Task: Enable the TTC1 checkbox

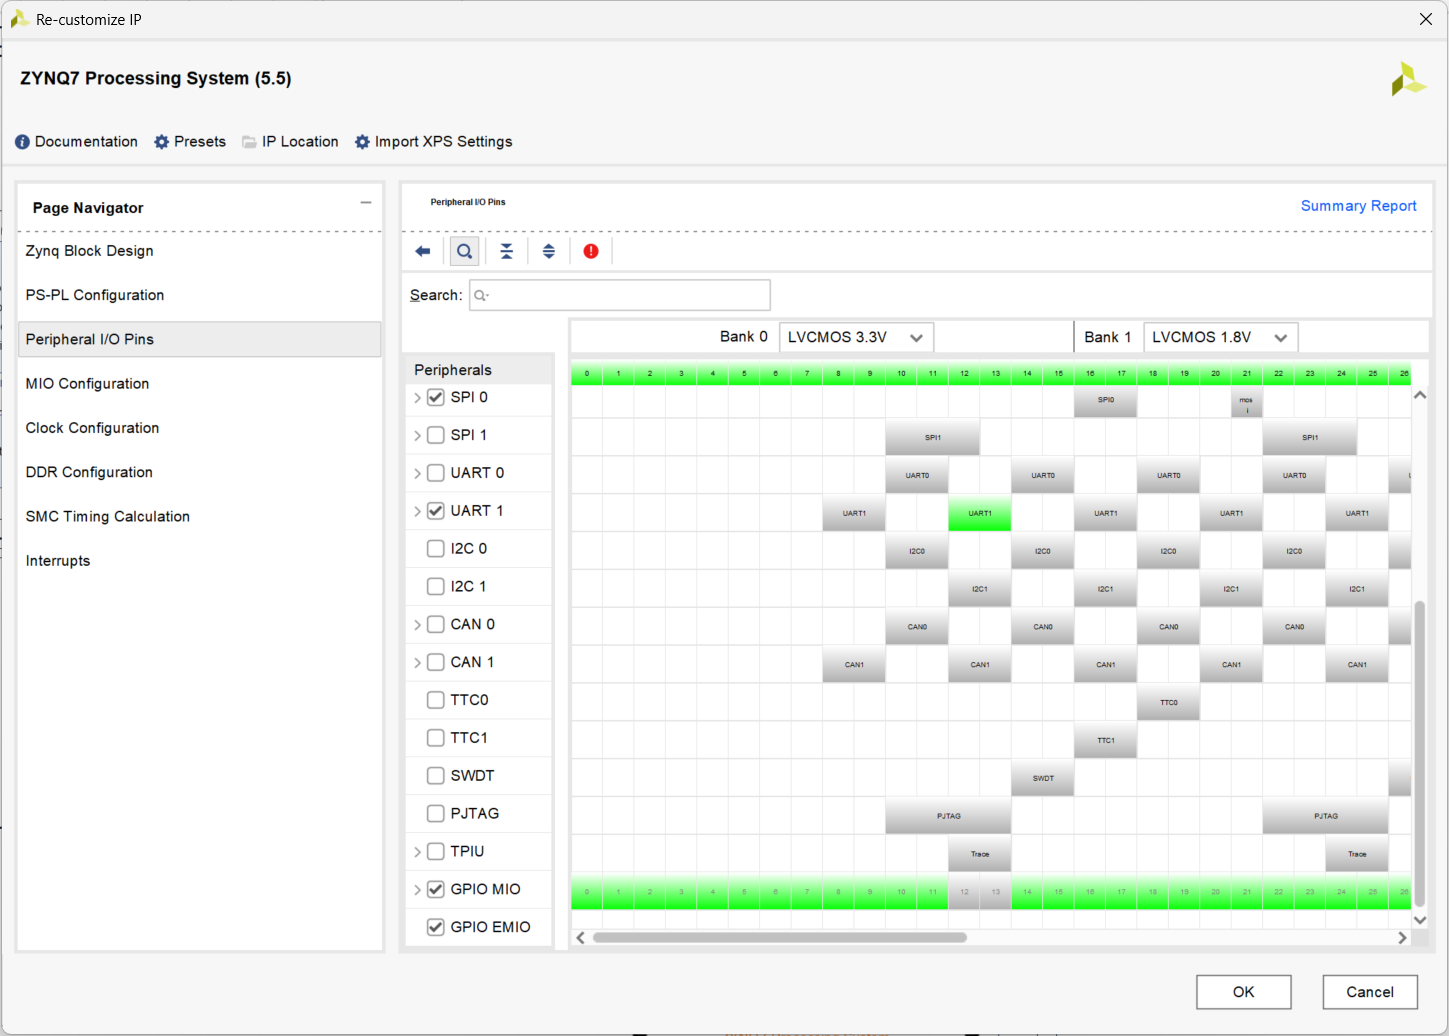Action: click(436, 738)
